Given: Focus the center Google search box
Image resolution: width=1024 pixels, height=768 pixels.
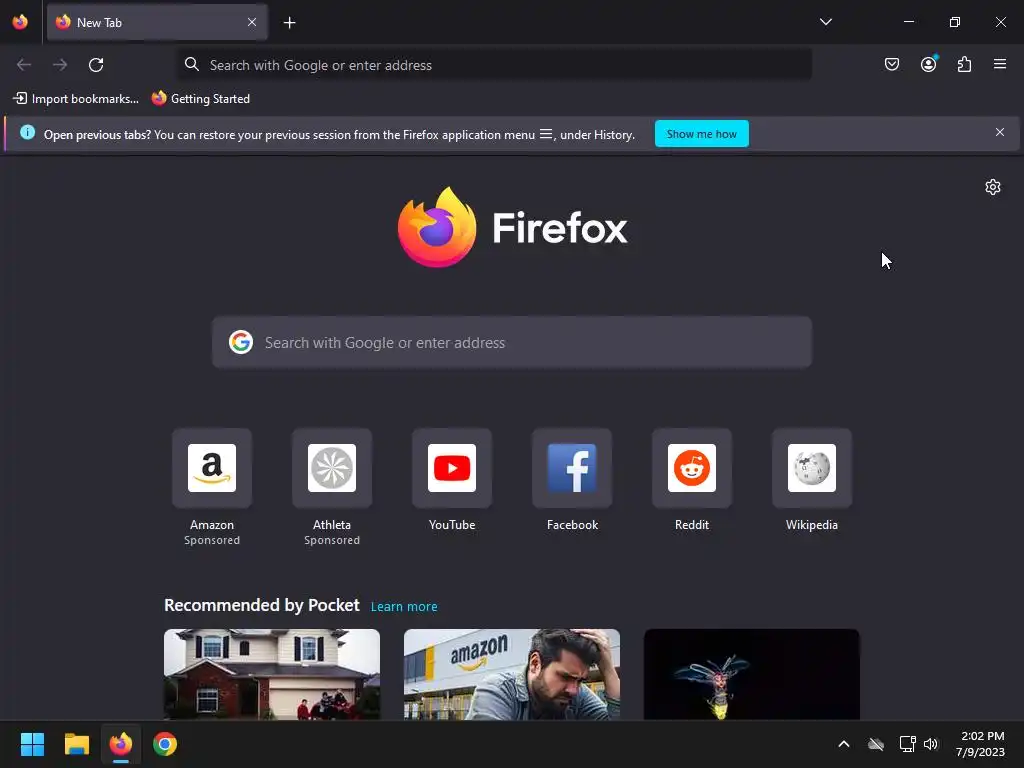Looking at the screenshot, I should (512, 343).
